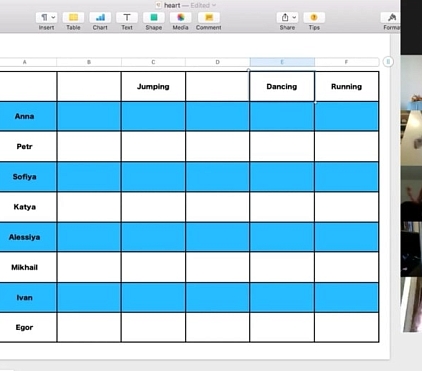Screen dimensions: 422x371
Task: Add a Comment from toolbar
Action: [x=209, y=17]
